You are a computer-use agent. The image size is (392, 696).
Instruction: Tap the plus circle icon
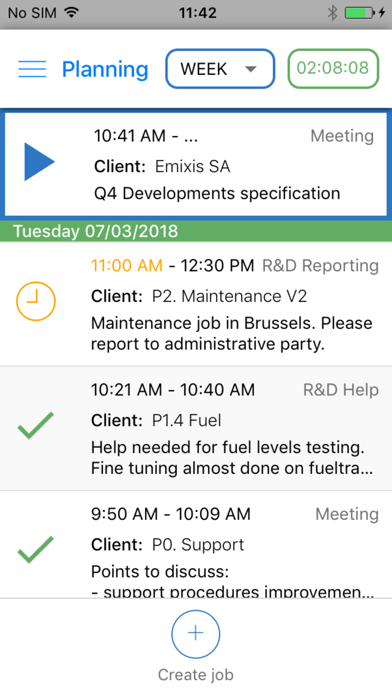pyautogui.click(x=196, y=633)
